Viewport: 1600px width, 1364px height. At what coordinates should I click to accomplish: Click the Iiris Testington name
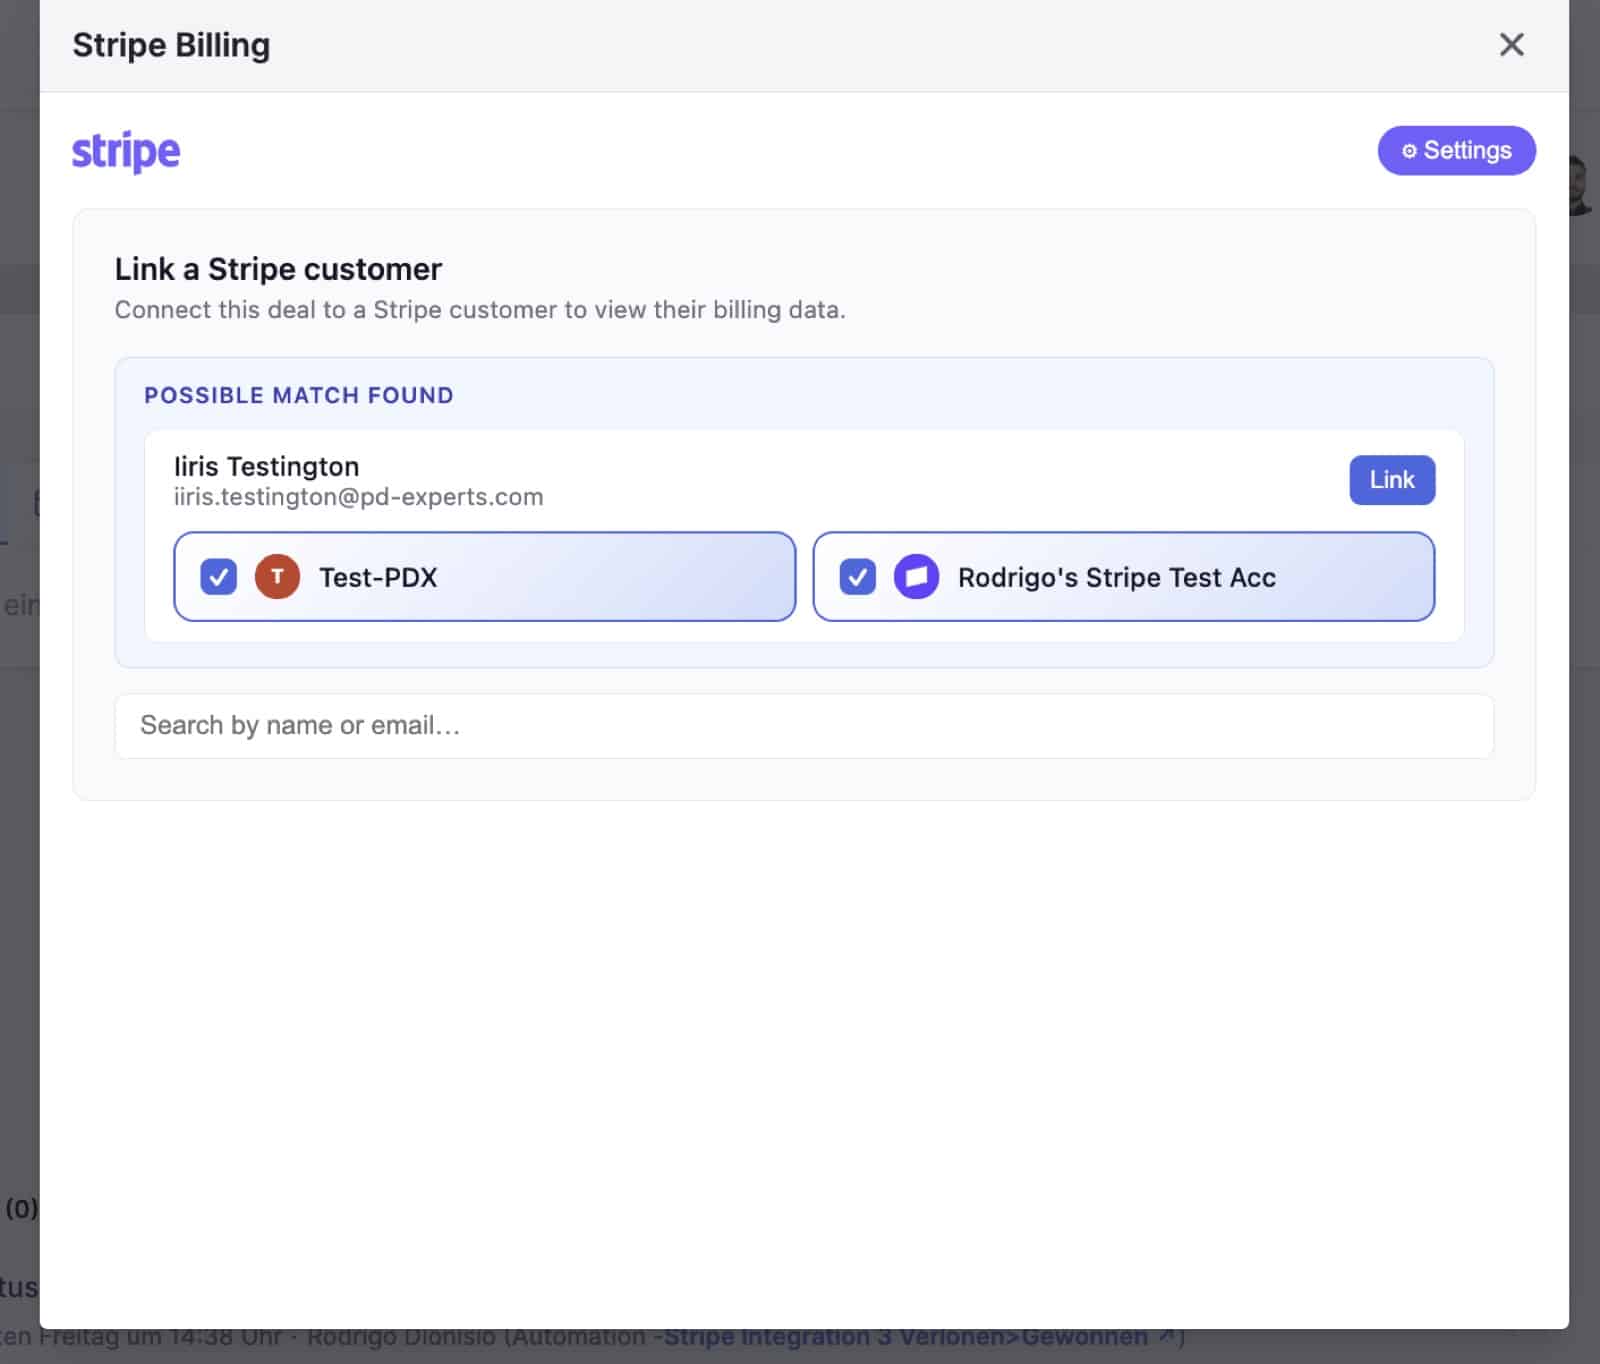click(x=266, y=467)
